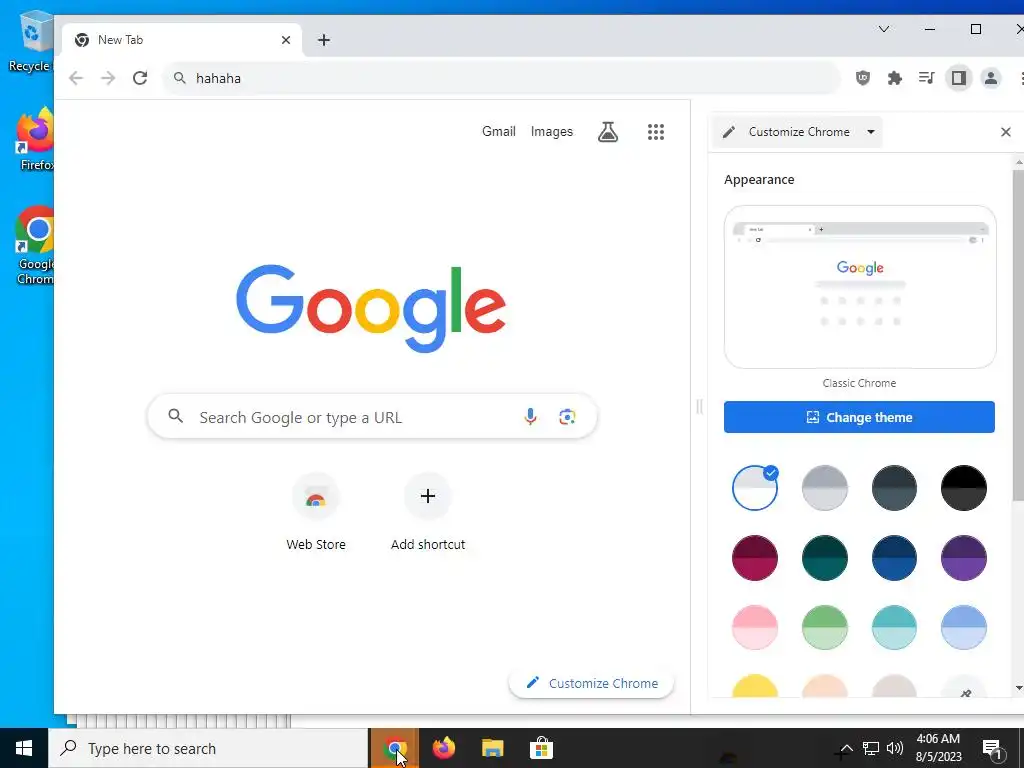Open the network status tray icon
Screen dimensions: 1024x768
click(871, 748)
